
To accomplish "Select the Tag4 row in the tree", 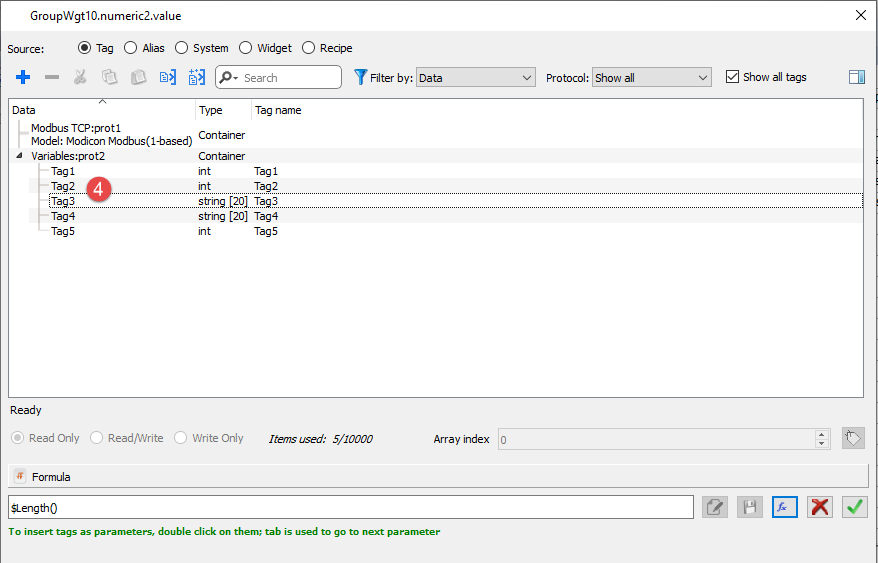I will 63,216.
